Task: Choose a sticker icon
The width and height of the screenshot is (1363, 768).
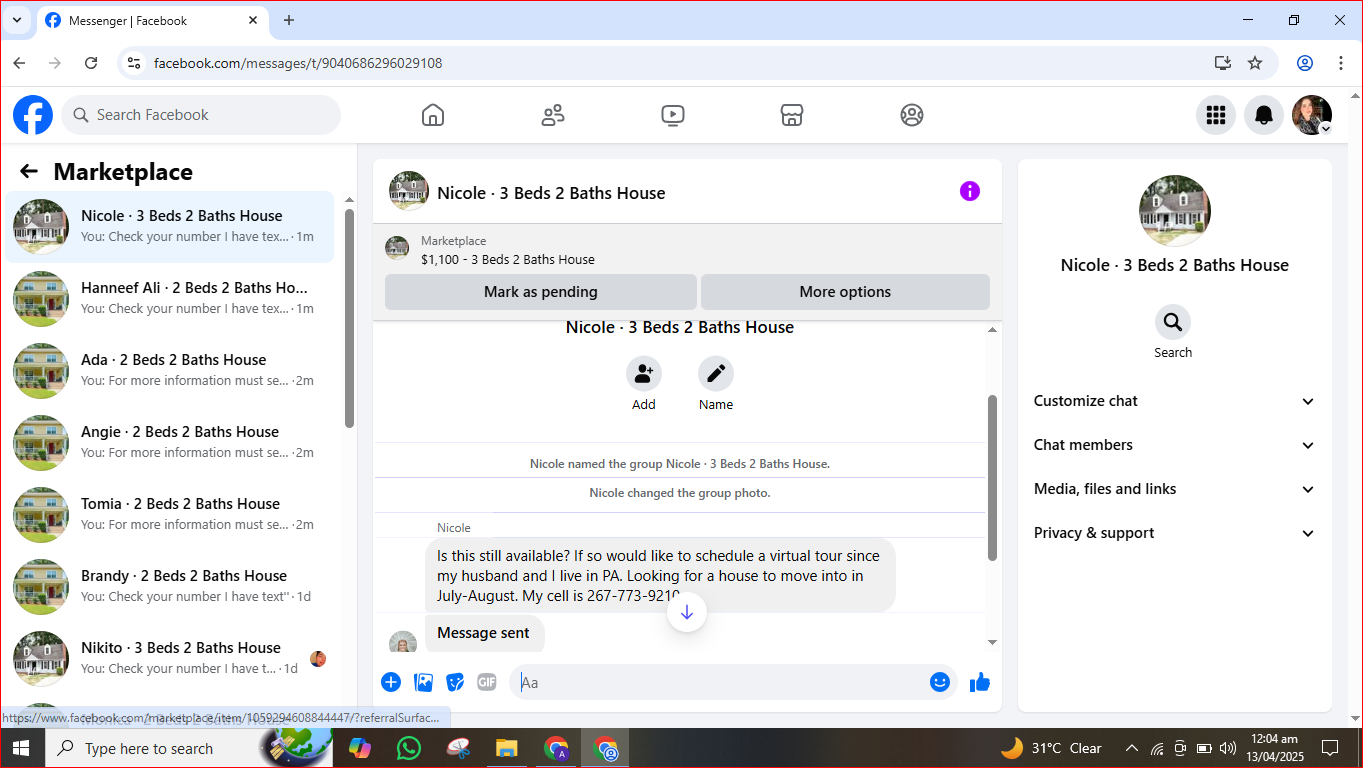Action: 455,682
